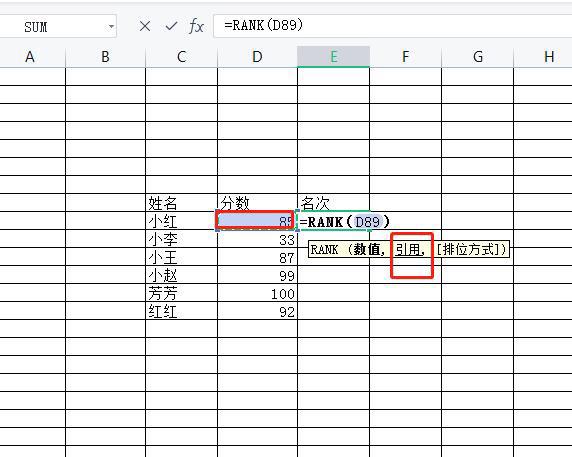Click the cell containing 红红
The height and width of the screenshot is (457, 572).
(181, 311)
